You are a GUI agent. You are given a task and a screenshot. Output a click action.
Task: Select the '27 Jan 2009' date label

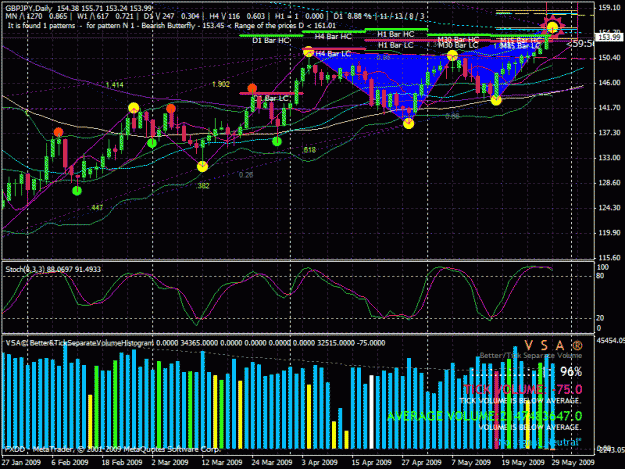pos(22,463)
